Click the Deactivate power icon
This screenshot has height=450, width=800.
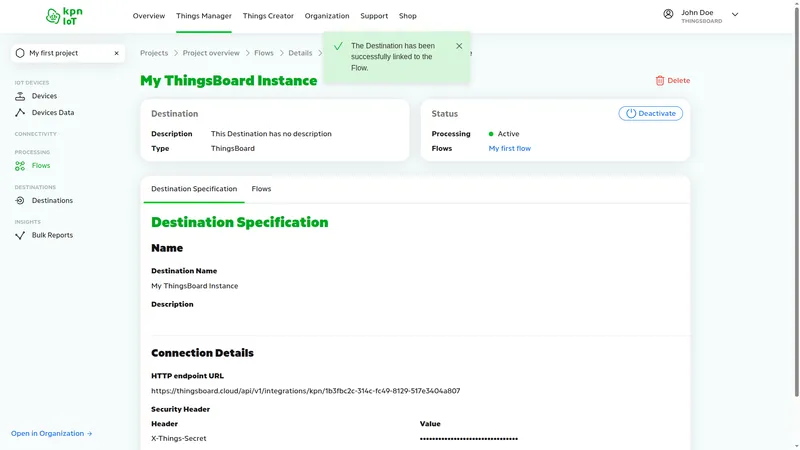(631, 113)
